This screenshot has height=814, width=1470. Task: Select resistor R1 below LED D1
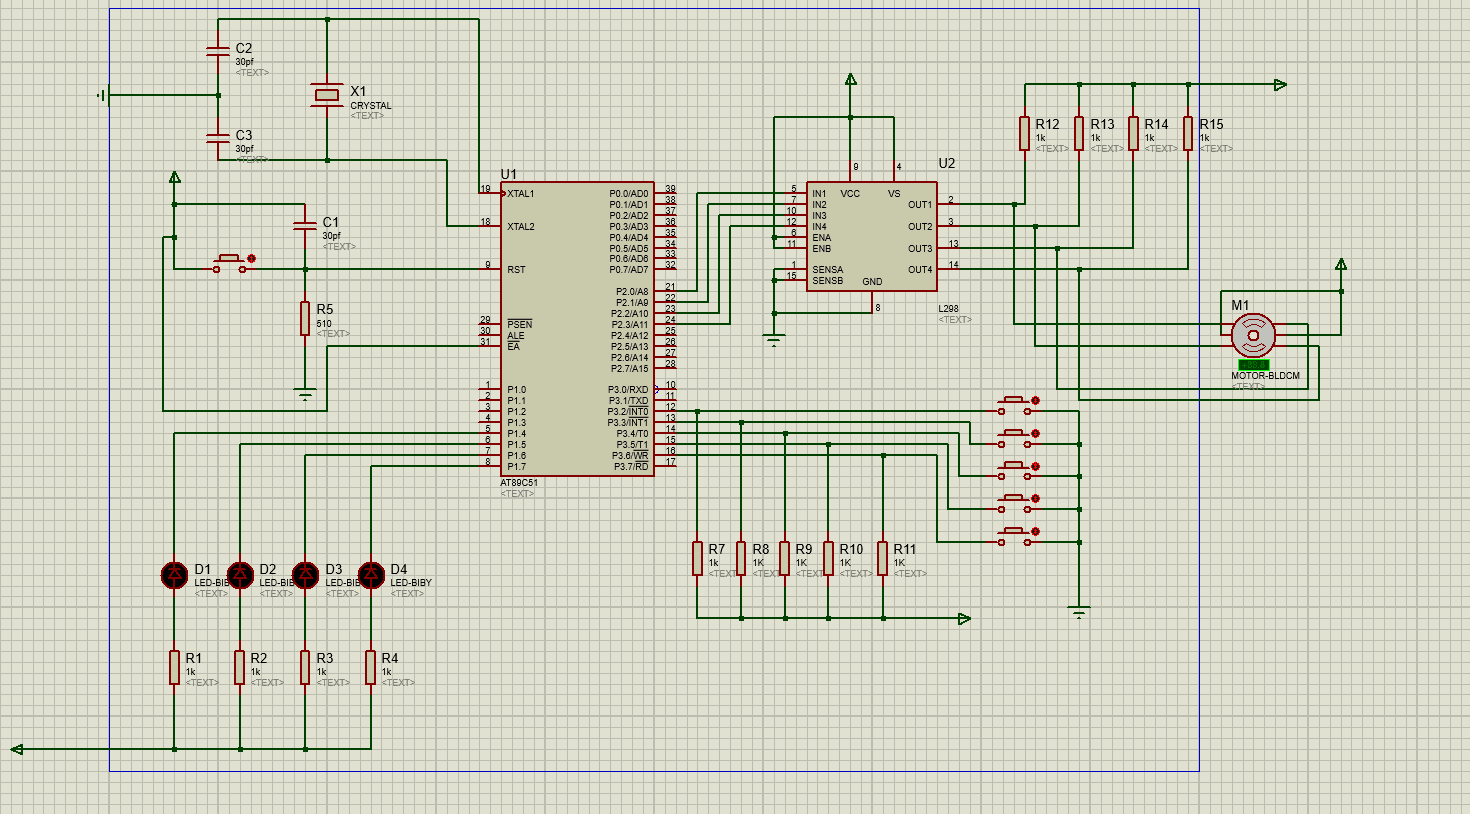click(x=175, y=667)
